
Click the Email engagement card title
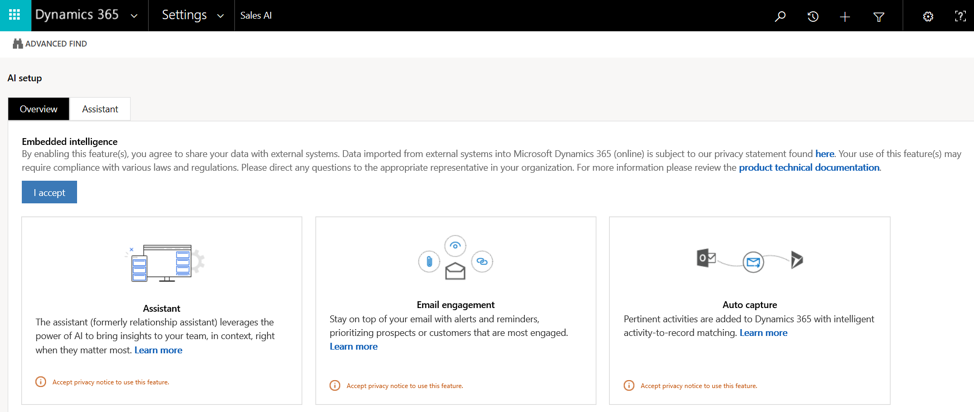pyautogui.click(x=456, y=304)
